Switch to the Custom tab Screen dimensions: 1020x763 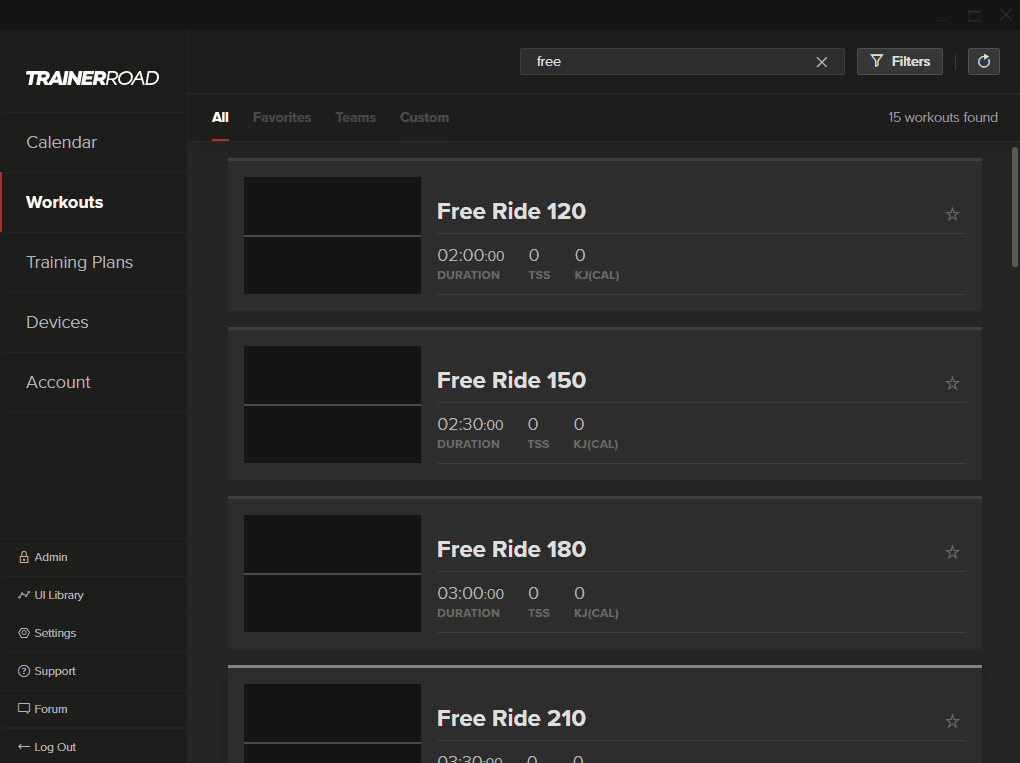[x=424, y=117]
